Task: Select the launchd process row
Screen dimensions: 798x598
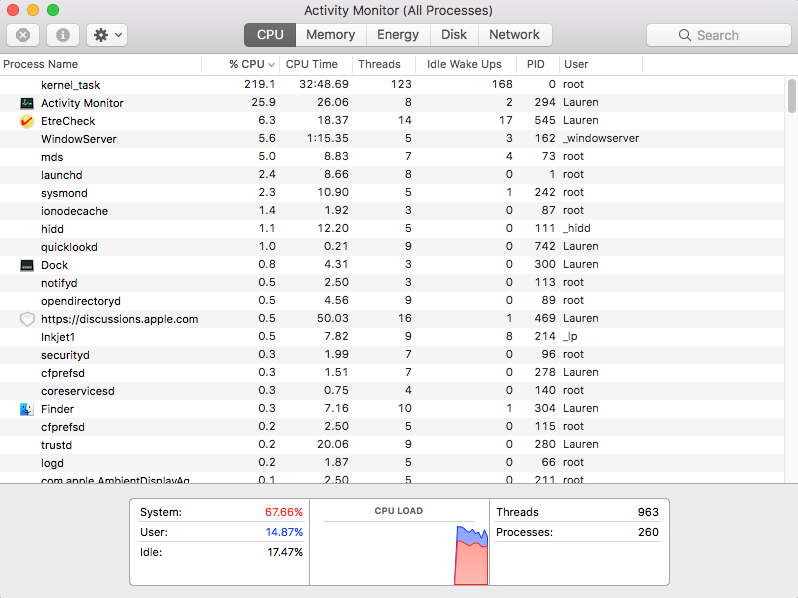Action: [392, 175]
